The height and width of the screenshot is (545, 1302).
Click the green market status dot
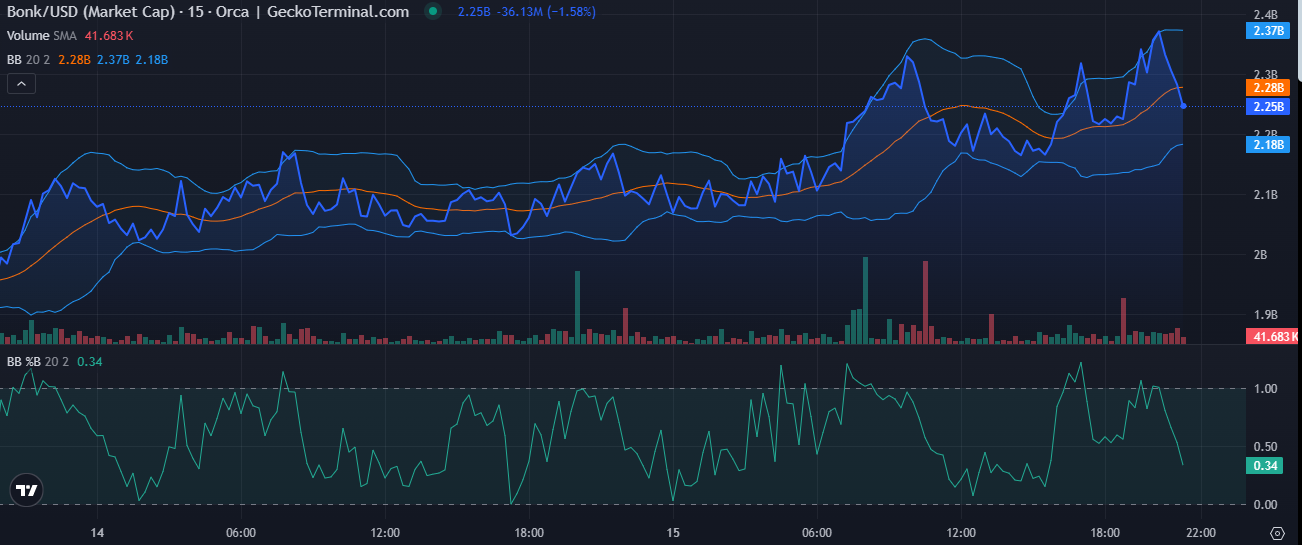432,12
